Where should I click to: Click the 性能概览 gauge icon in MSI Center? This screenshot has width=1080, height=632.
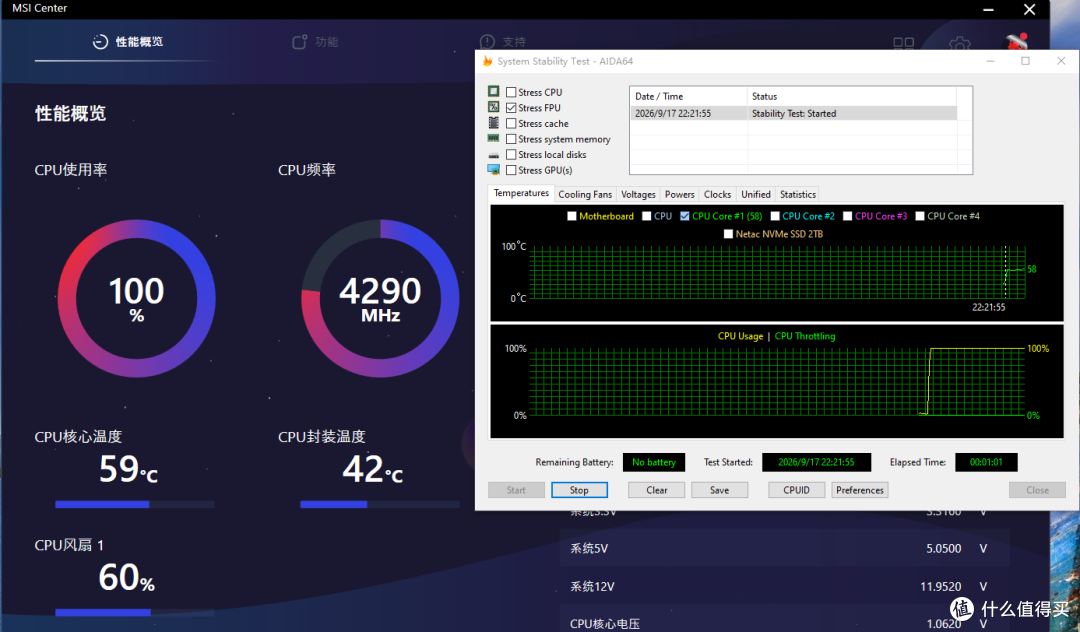click(x=101, y=42)
